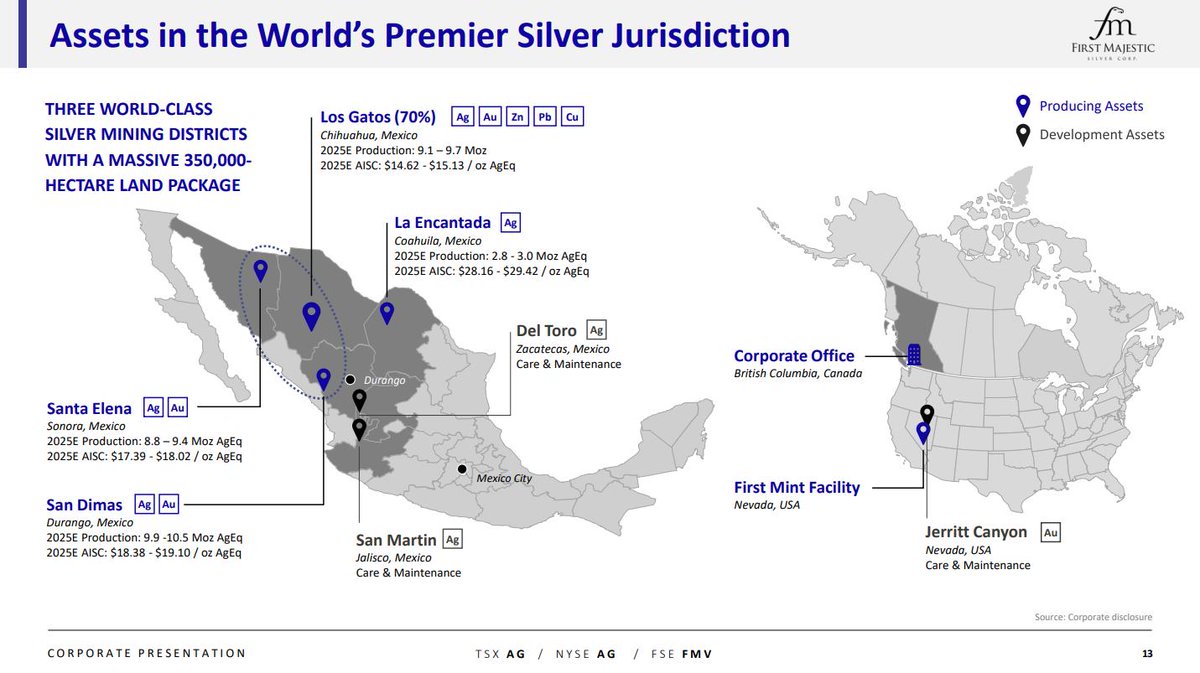
Task: Click the 'Corporate Office' label
Action: click(x=794, y=355)
